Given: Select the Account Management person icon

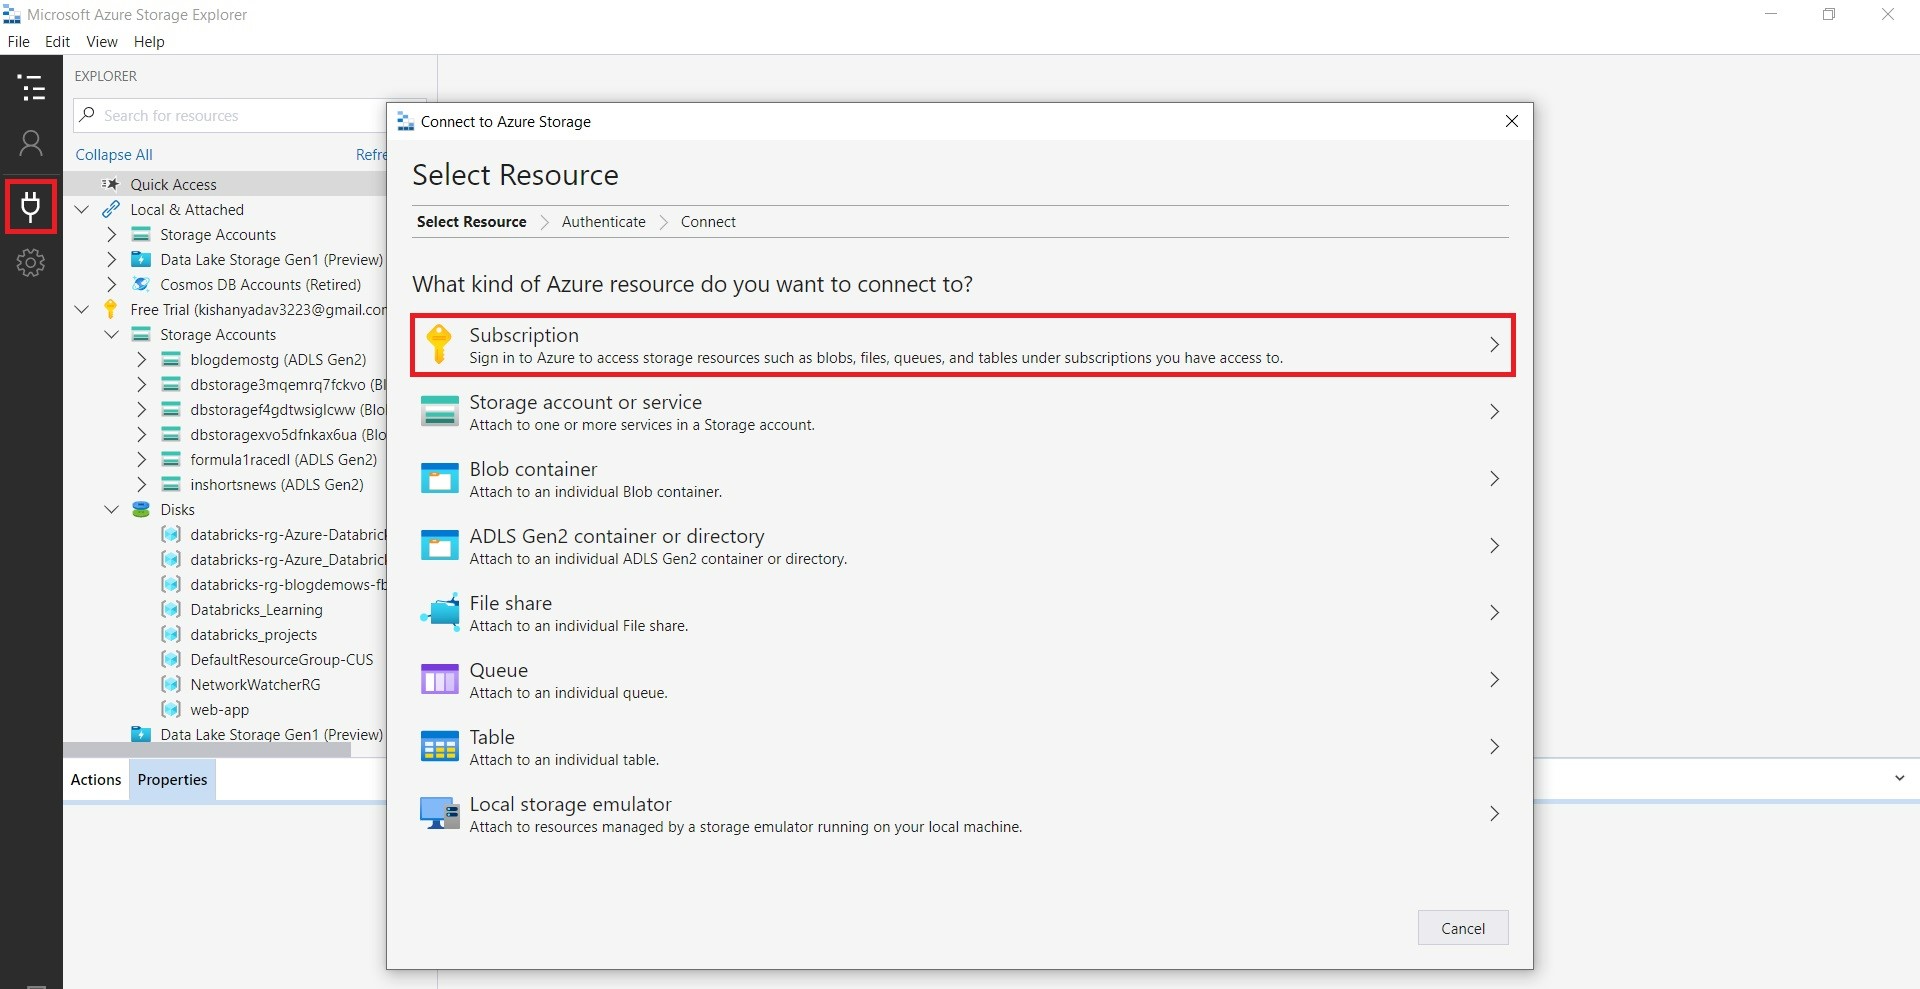Looking at the screenshot, I should (30, 143).
